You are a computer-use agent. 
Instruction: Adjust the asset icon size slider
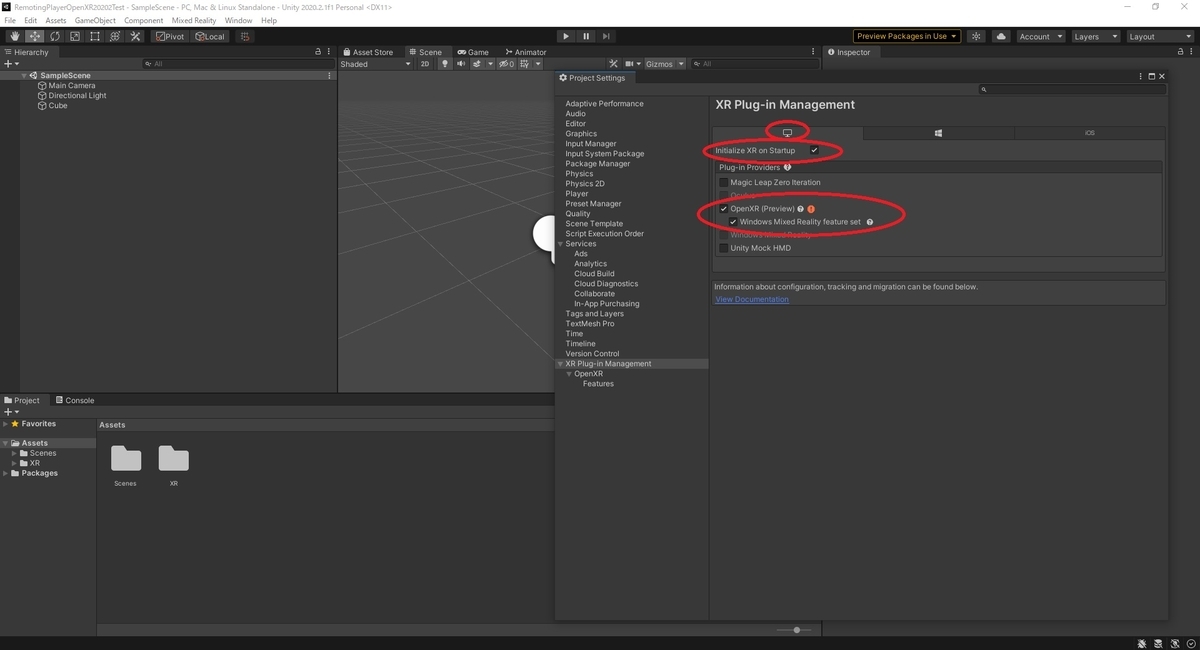click(x=796, y=630)
